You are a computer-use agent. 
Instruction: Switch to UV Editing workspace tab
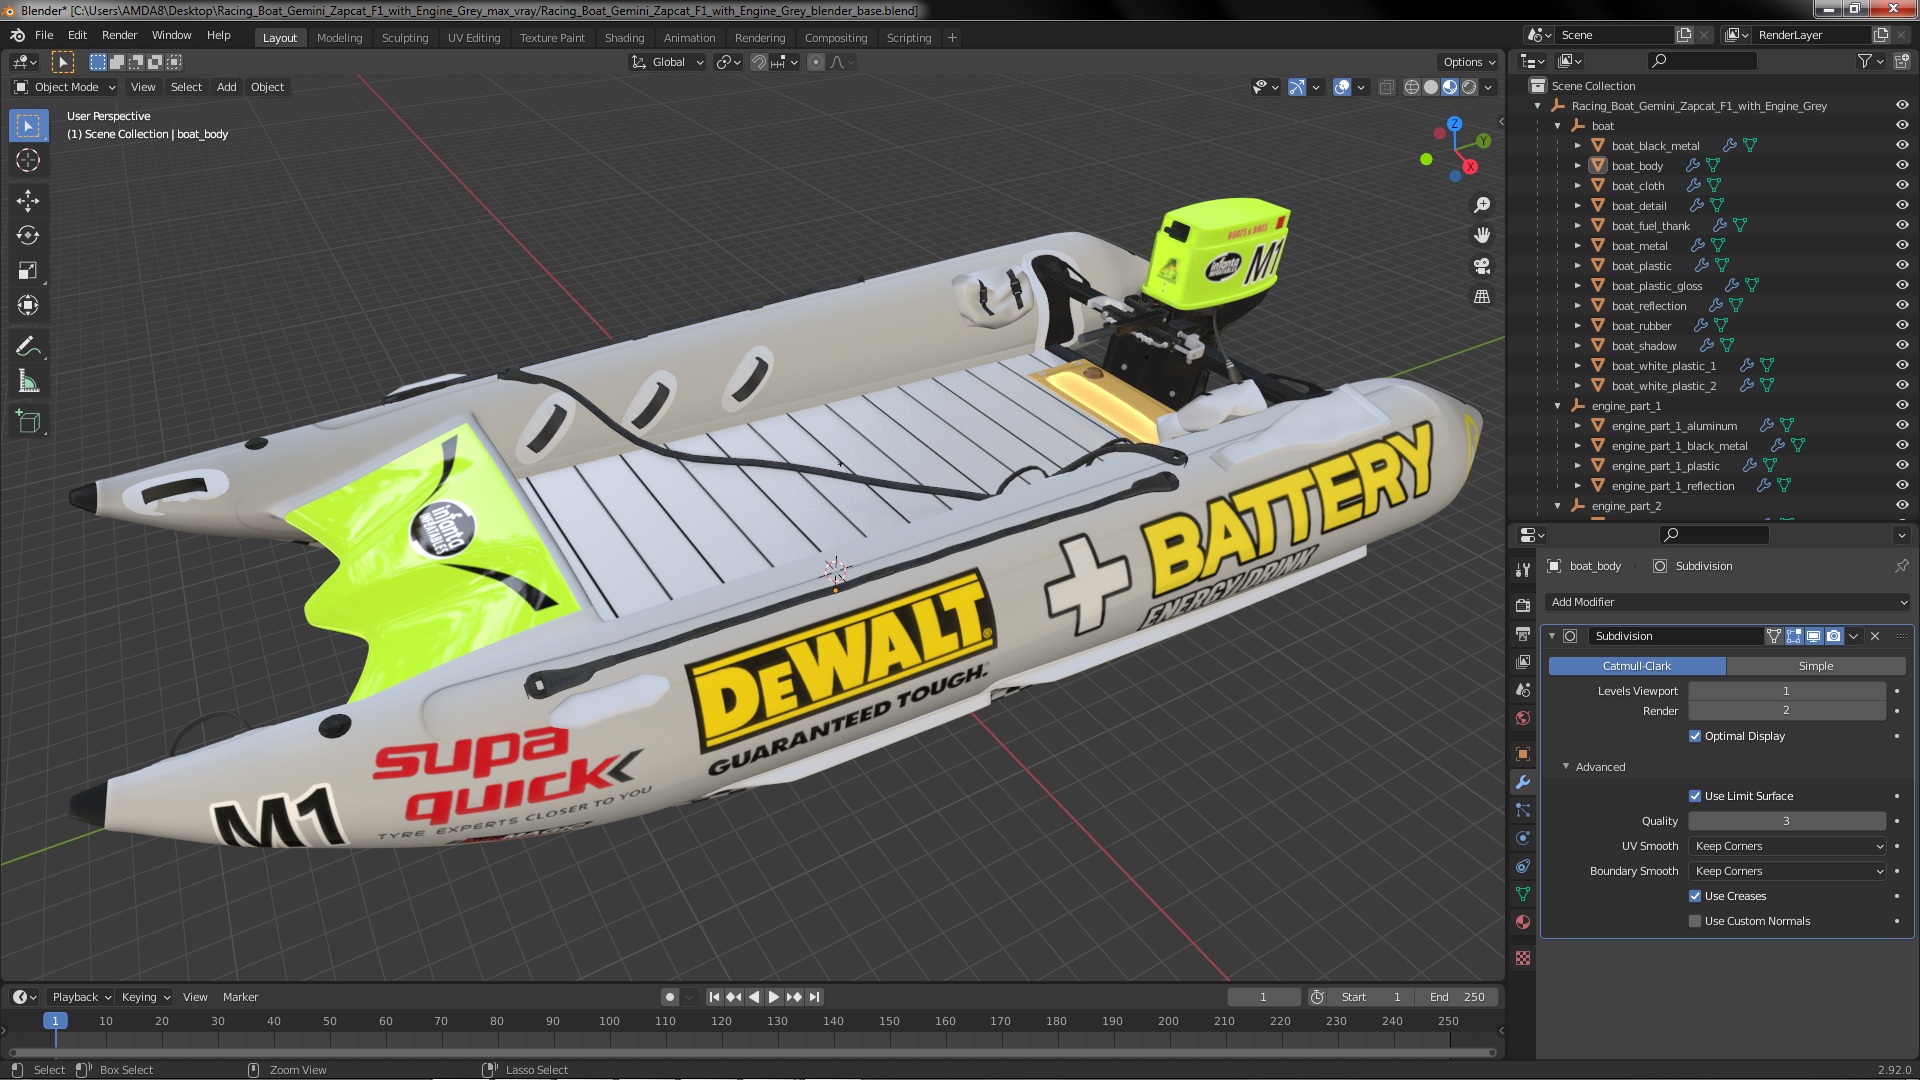[474, 38]
